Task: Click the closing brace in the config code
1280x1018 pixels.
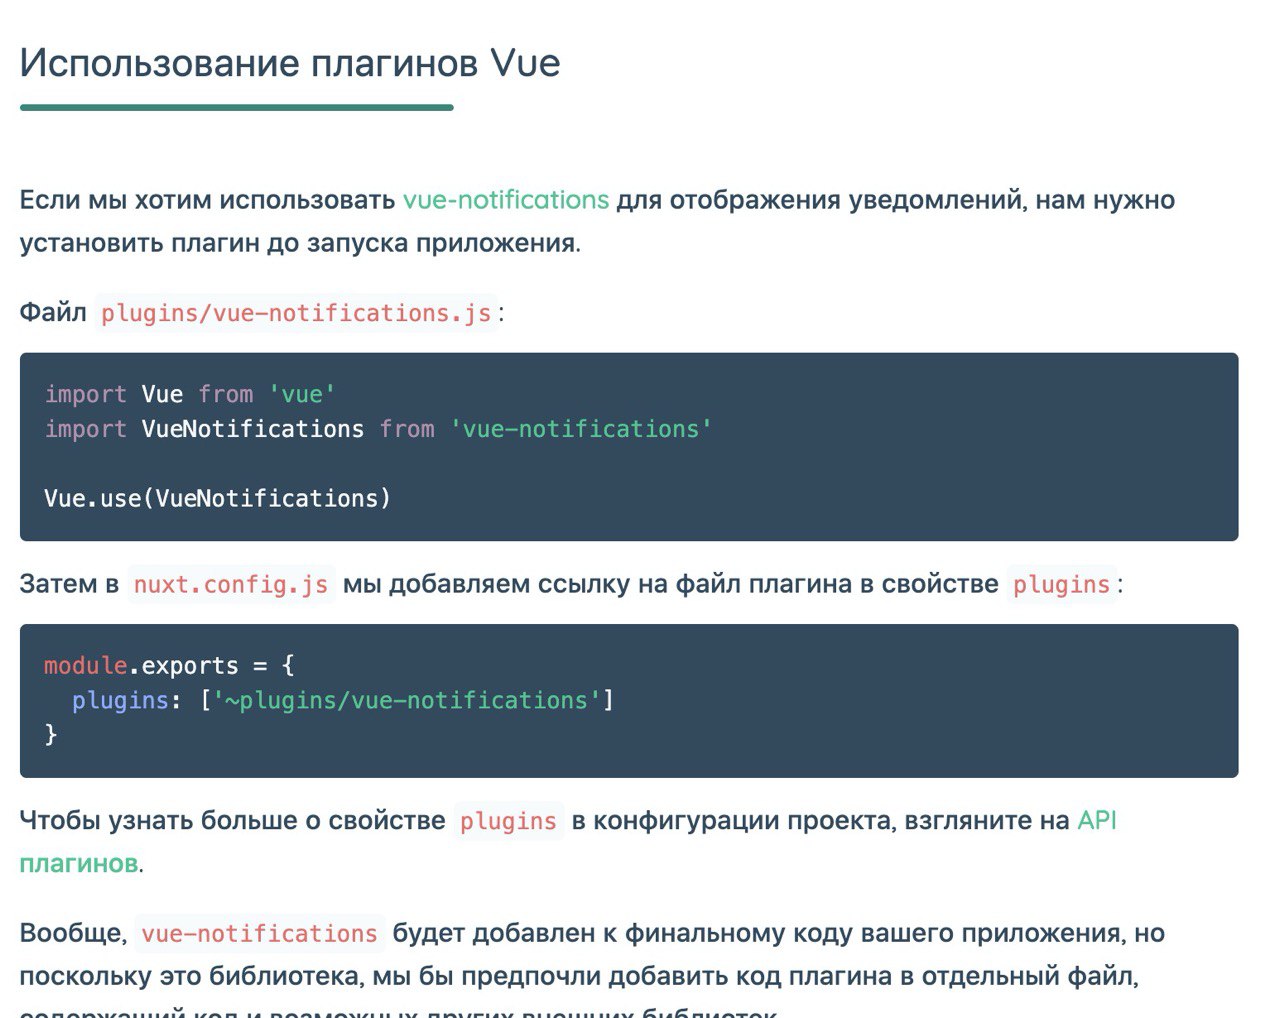Action: pos(51,735)
